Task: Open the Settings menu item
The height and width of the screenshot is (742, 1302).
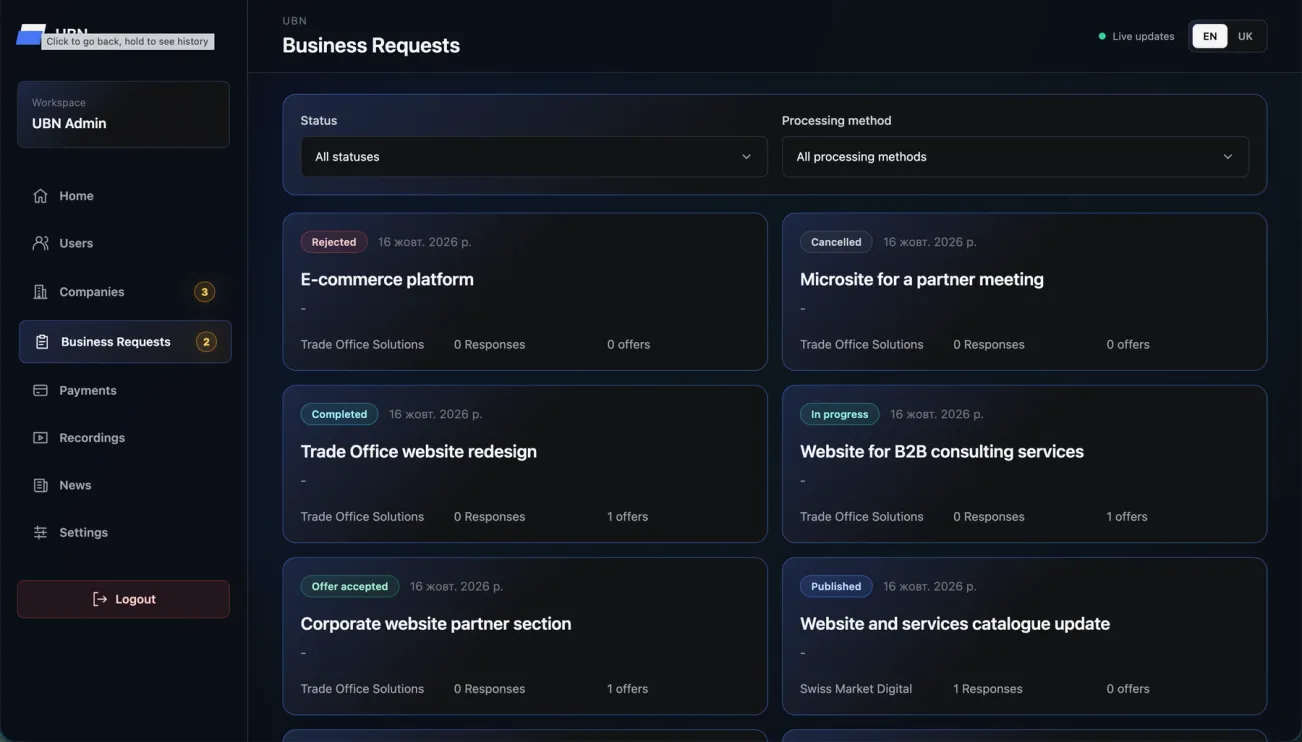Action: click(124, 533)
